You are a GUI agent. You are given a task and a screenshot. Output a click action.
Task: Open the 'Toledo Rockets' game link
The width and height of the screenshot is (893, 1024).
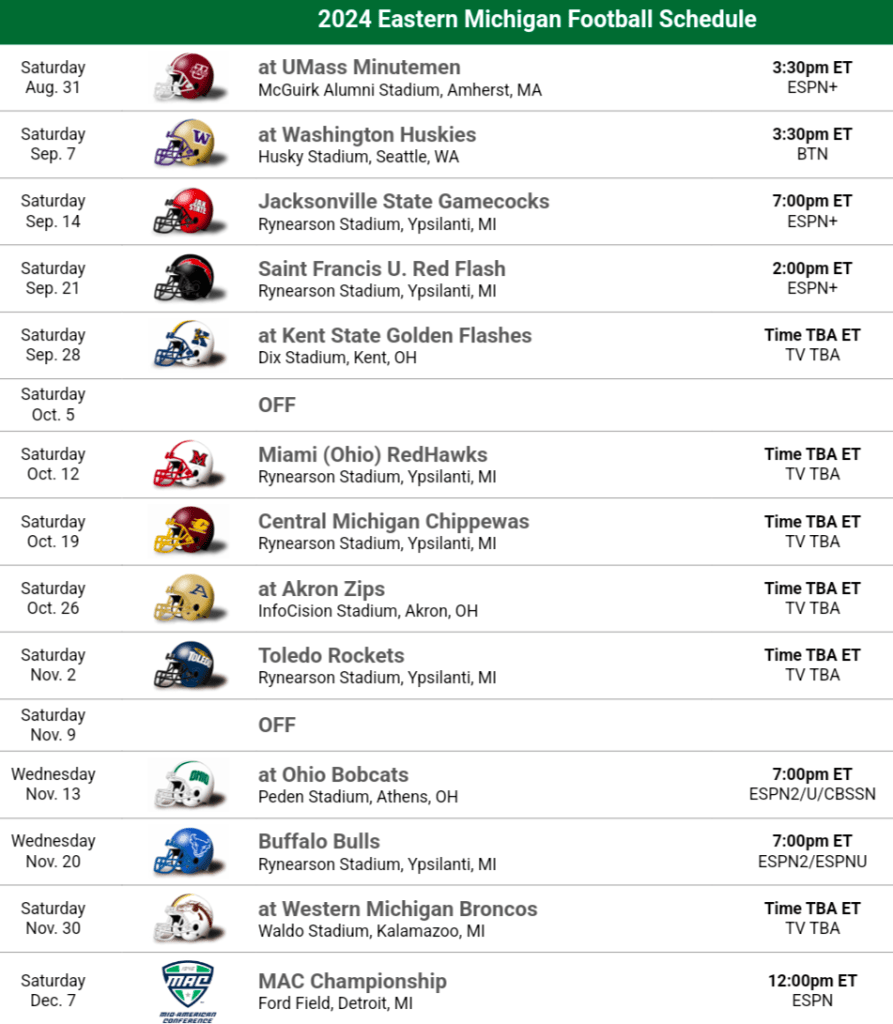[331, 655]
